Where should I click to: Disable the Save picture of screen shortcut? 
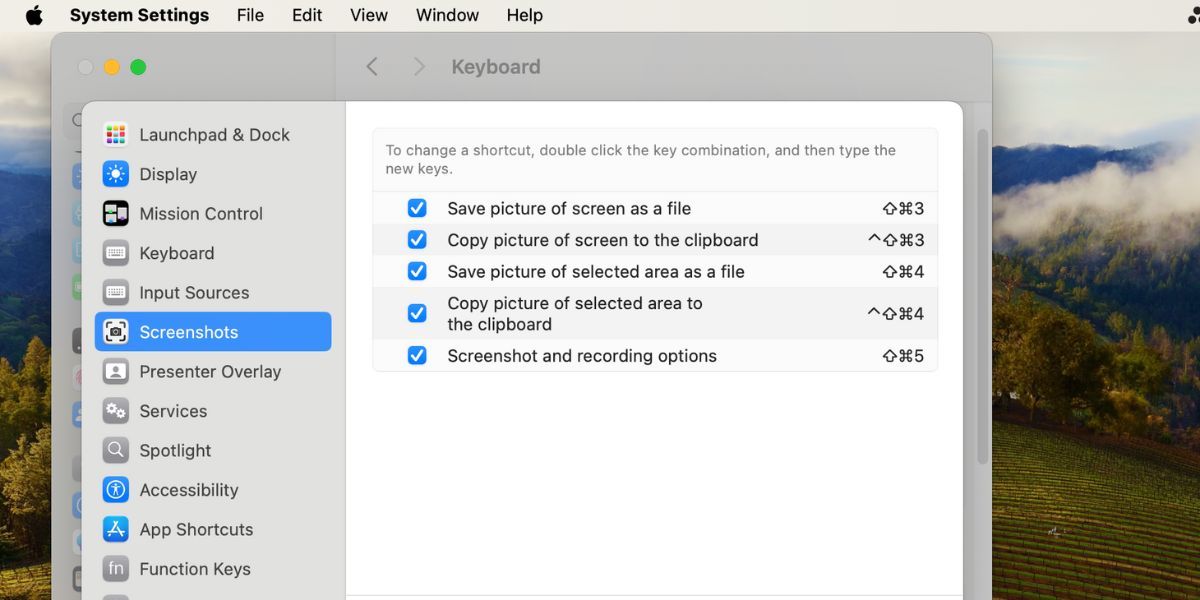coord(417,208)
